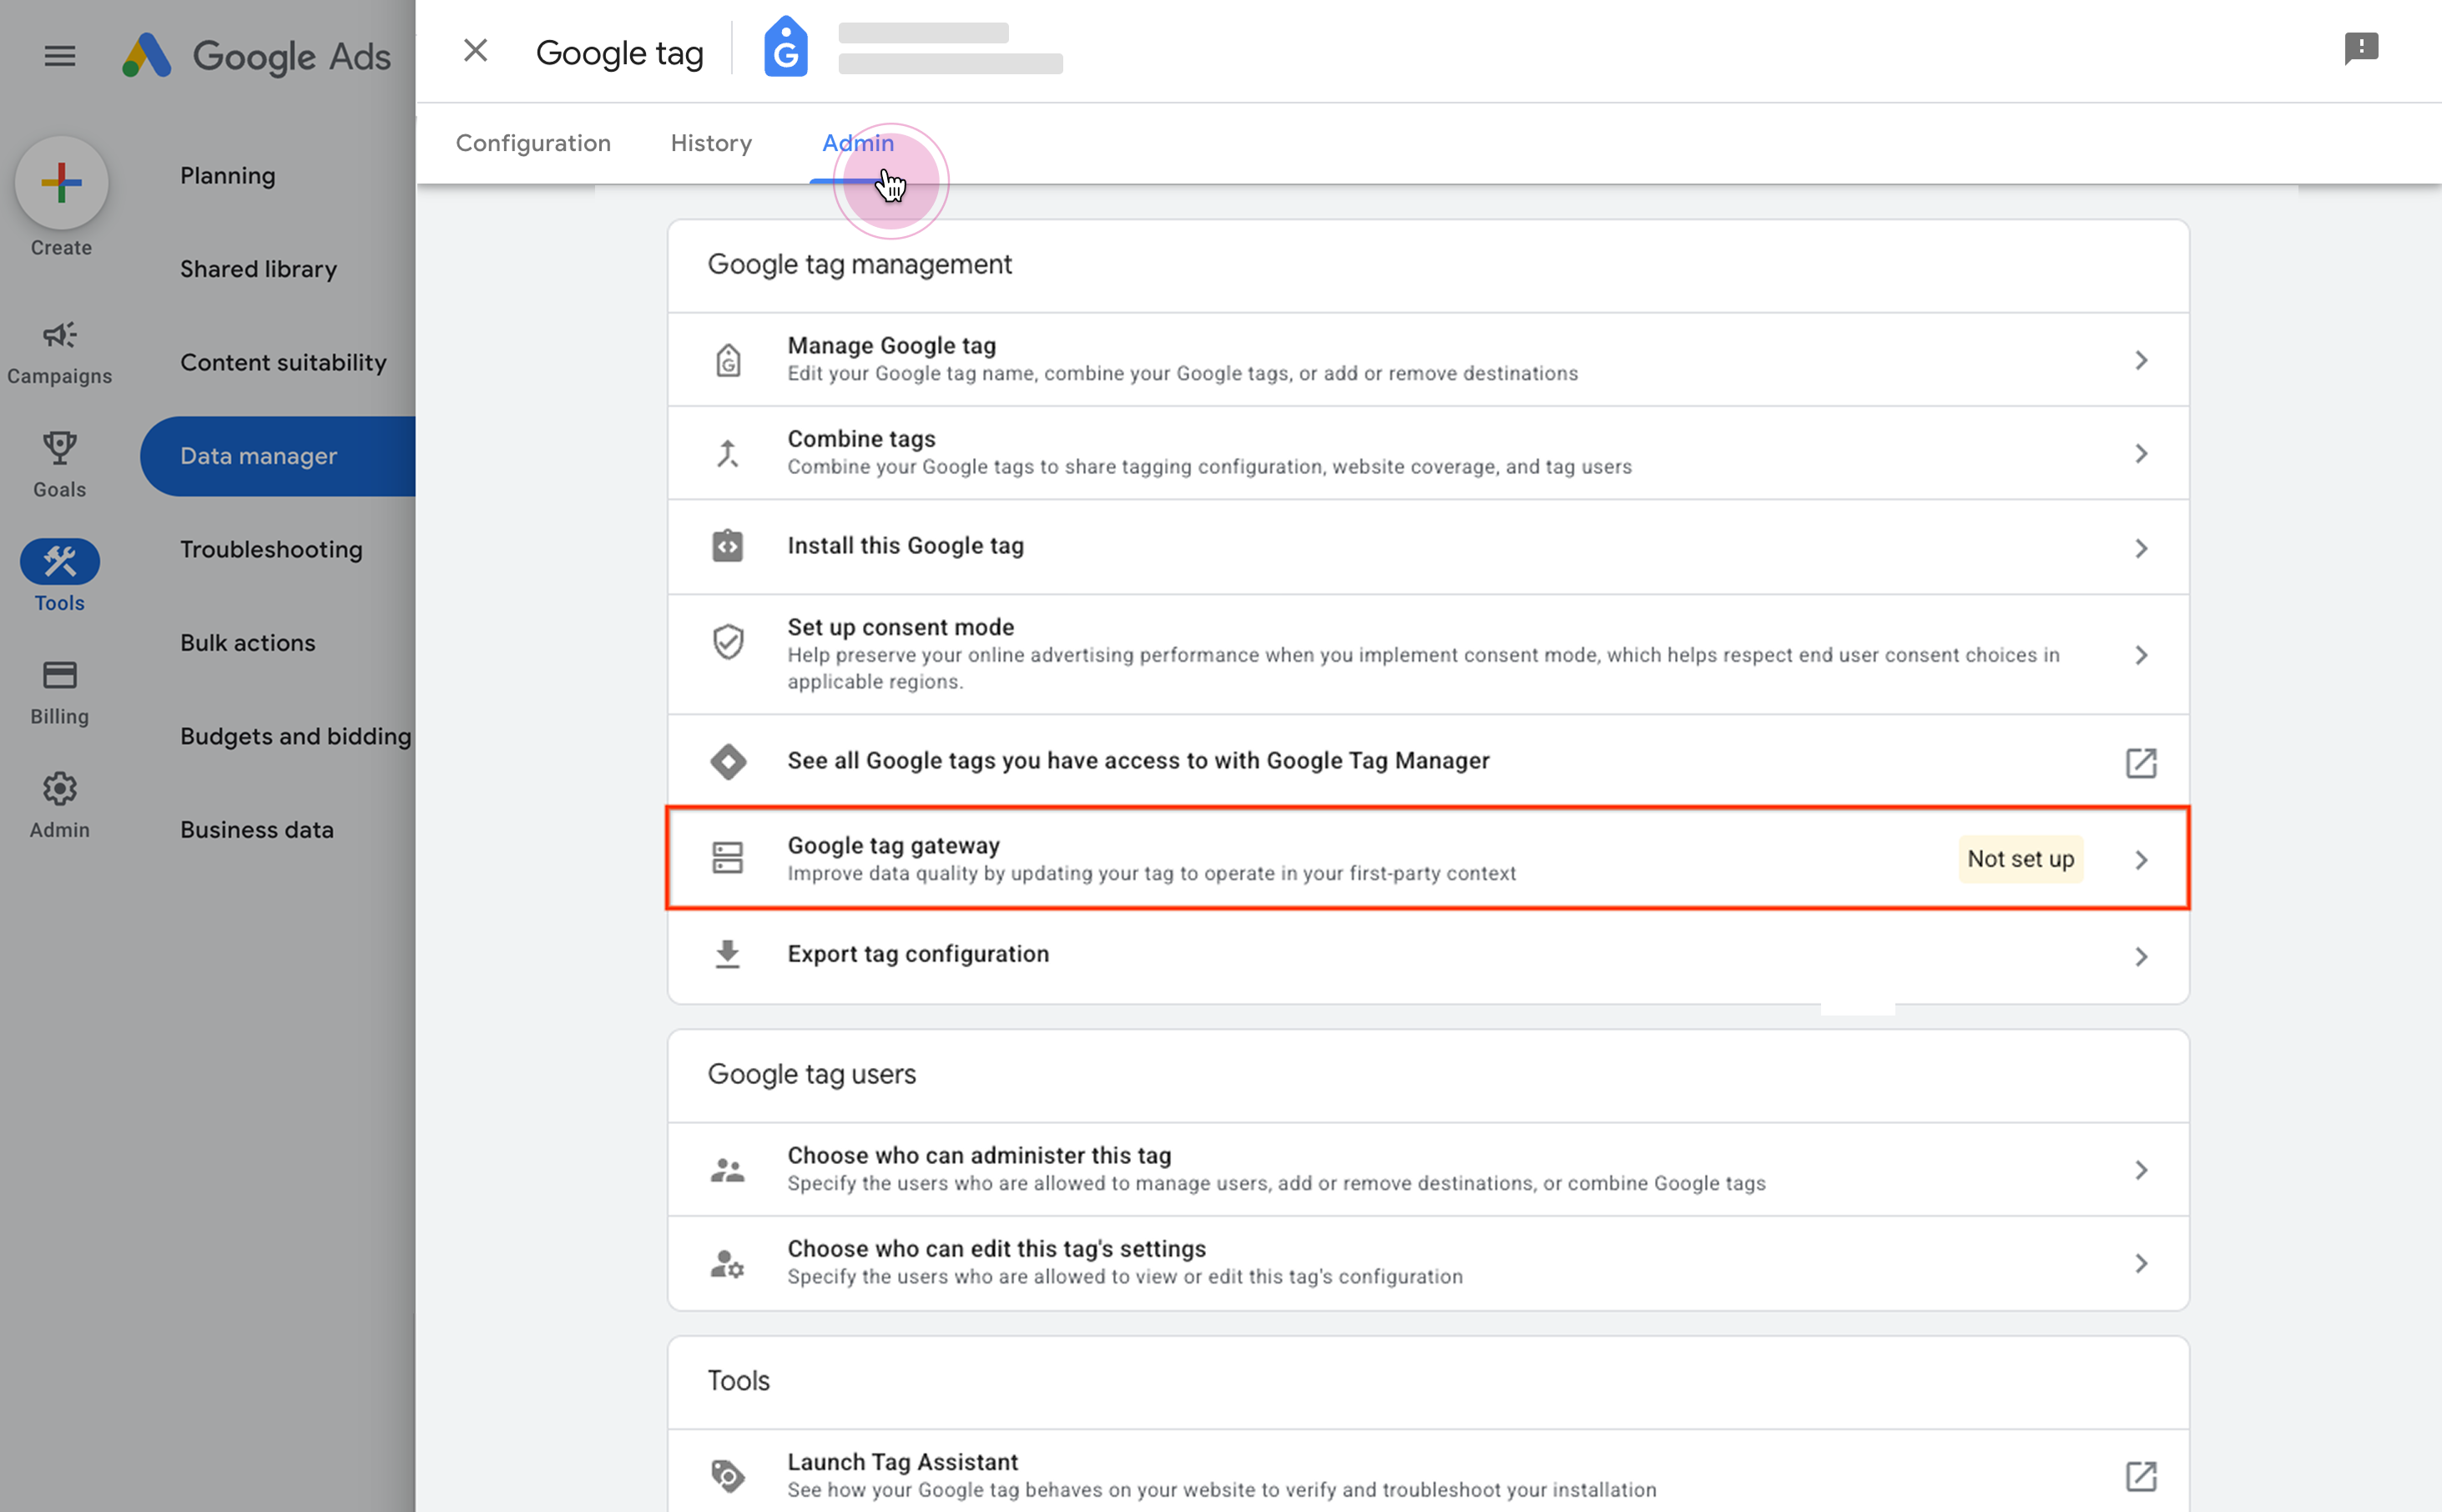Switch to the History tab
The height and width of the screenshot is (1512, 2442).
[711, 143]
